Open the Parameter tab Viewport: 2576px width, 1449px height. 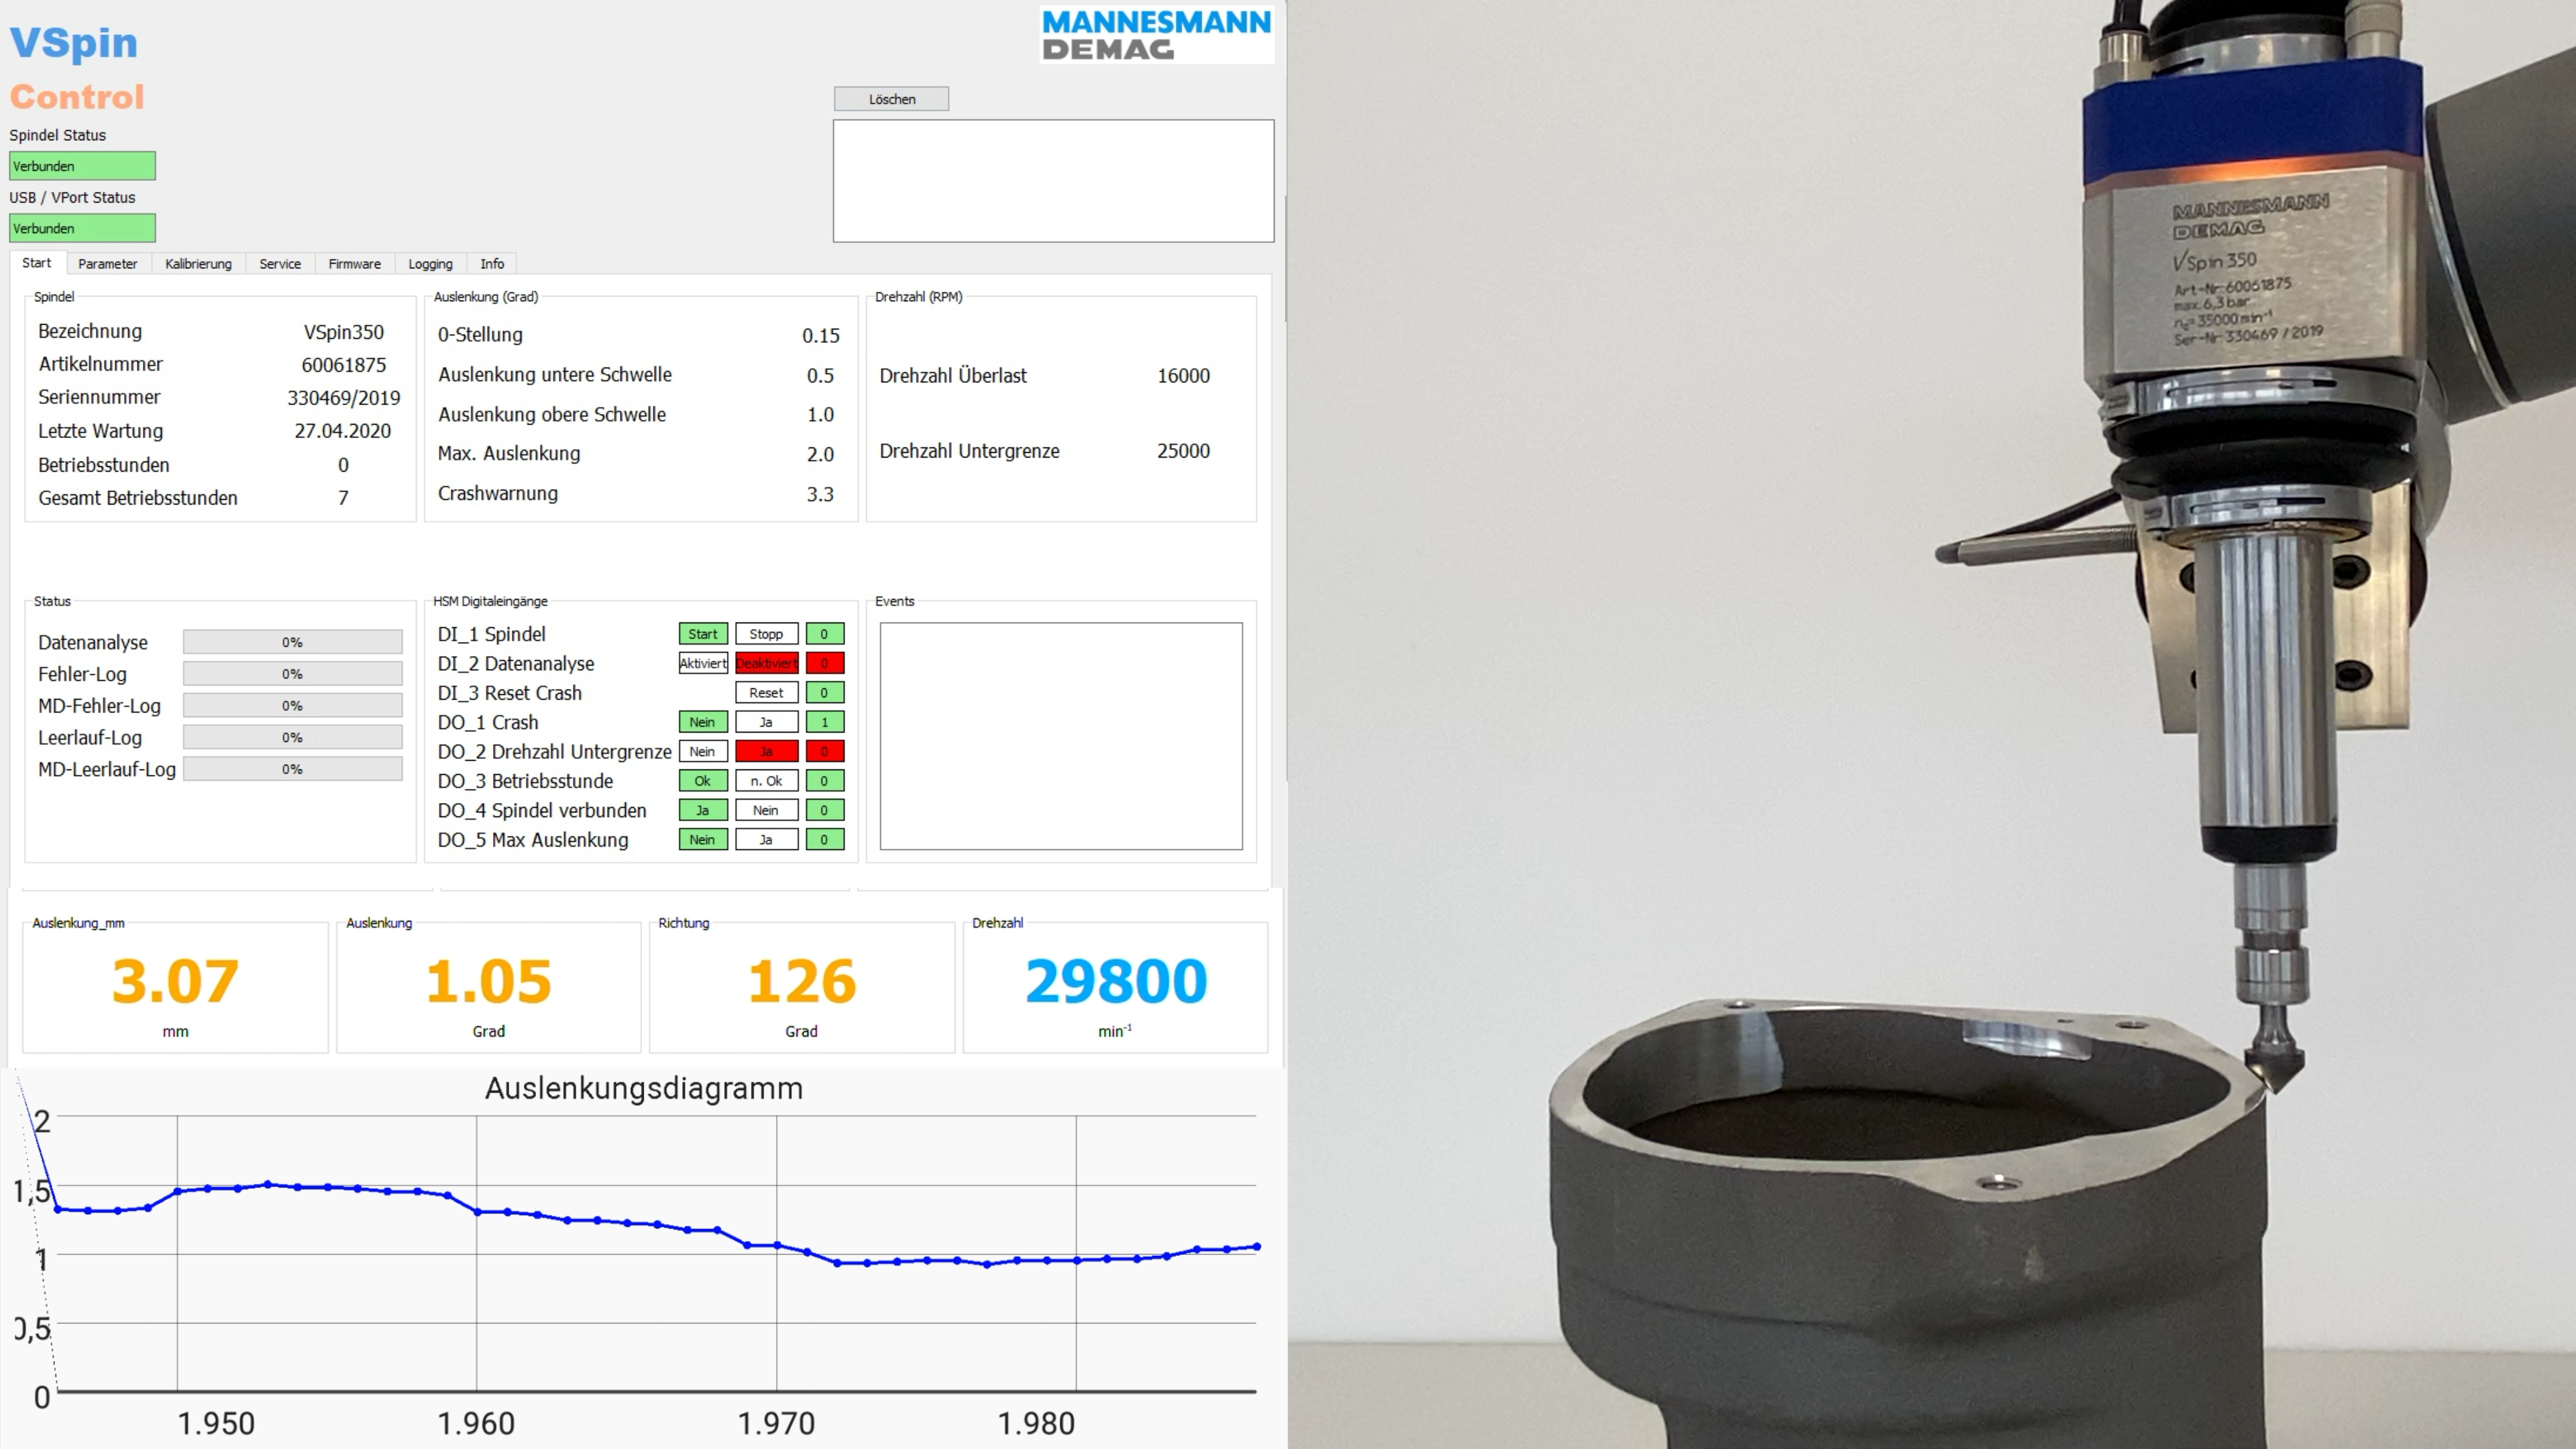coord(108,264)
